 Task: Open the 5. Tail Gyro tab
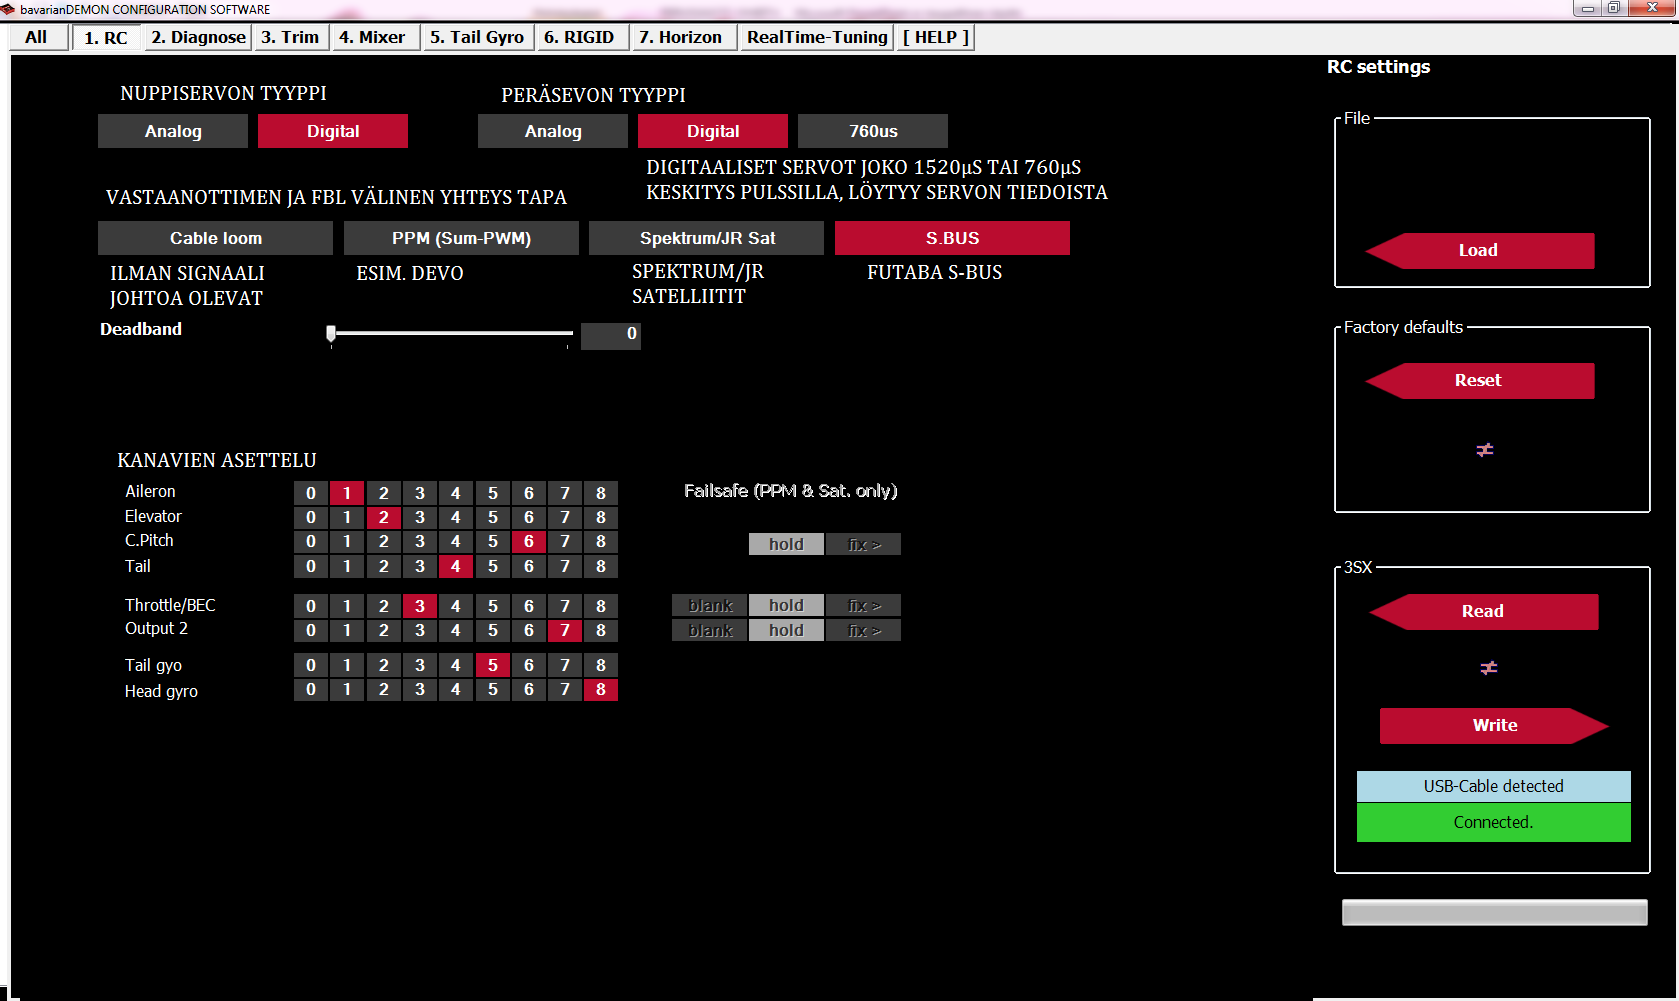[477, 37]
